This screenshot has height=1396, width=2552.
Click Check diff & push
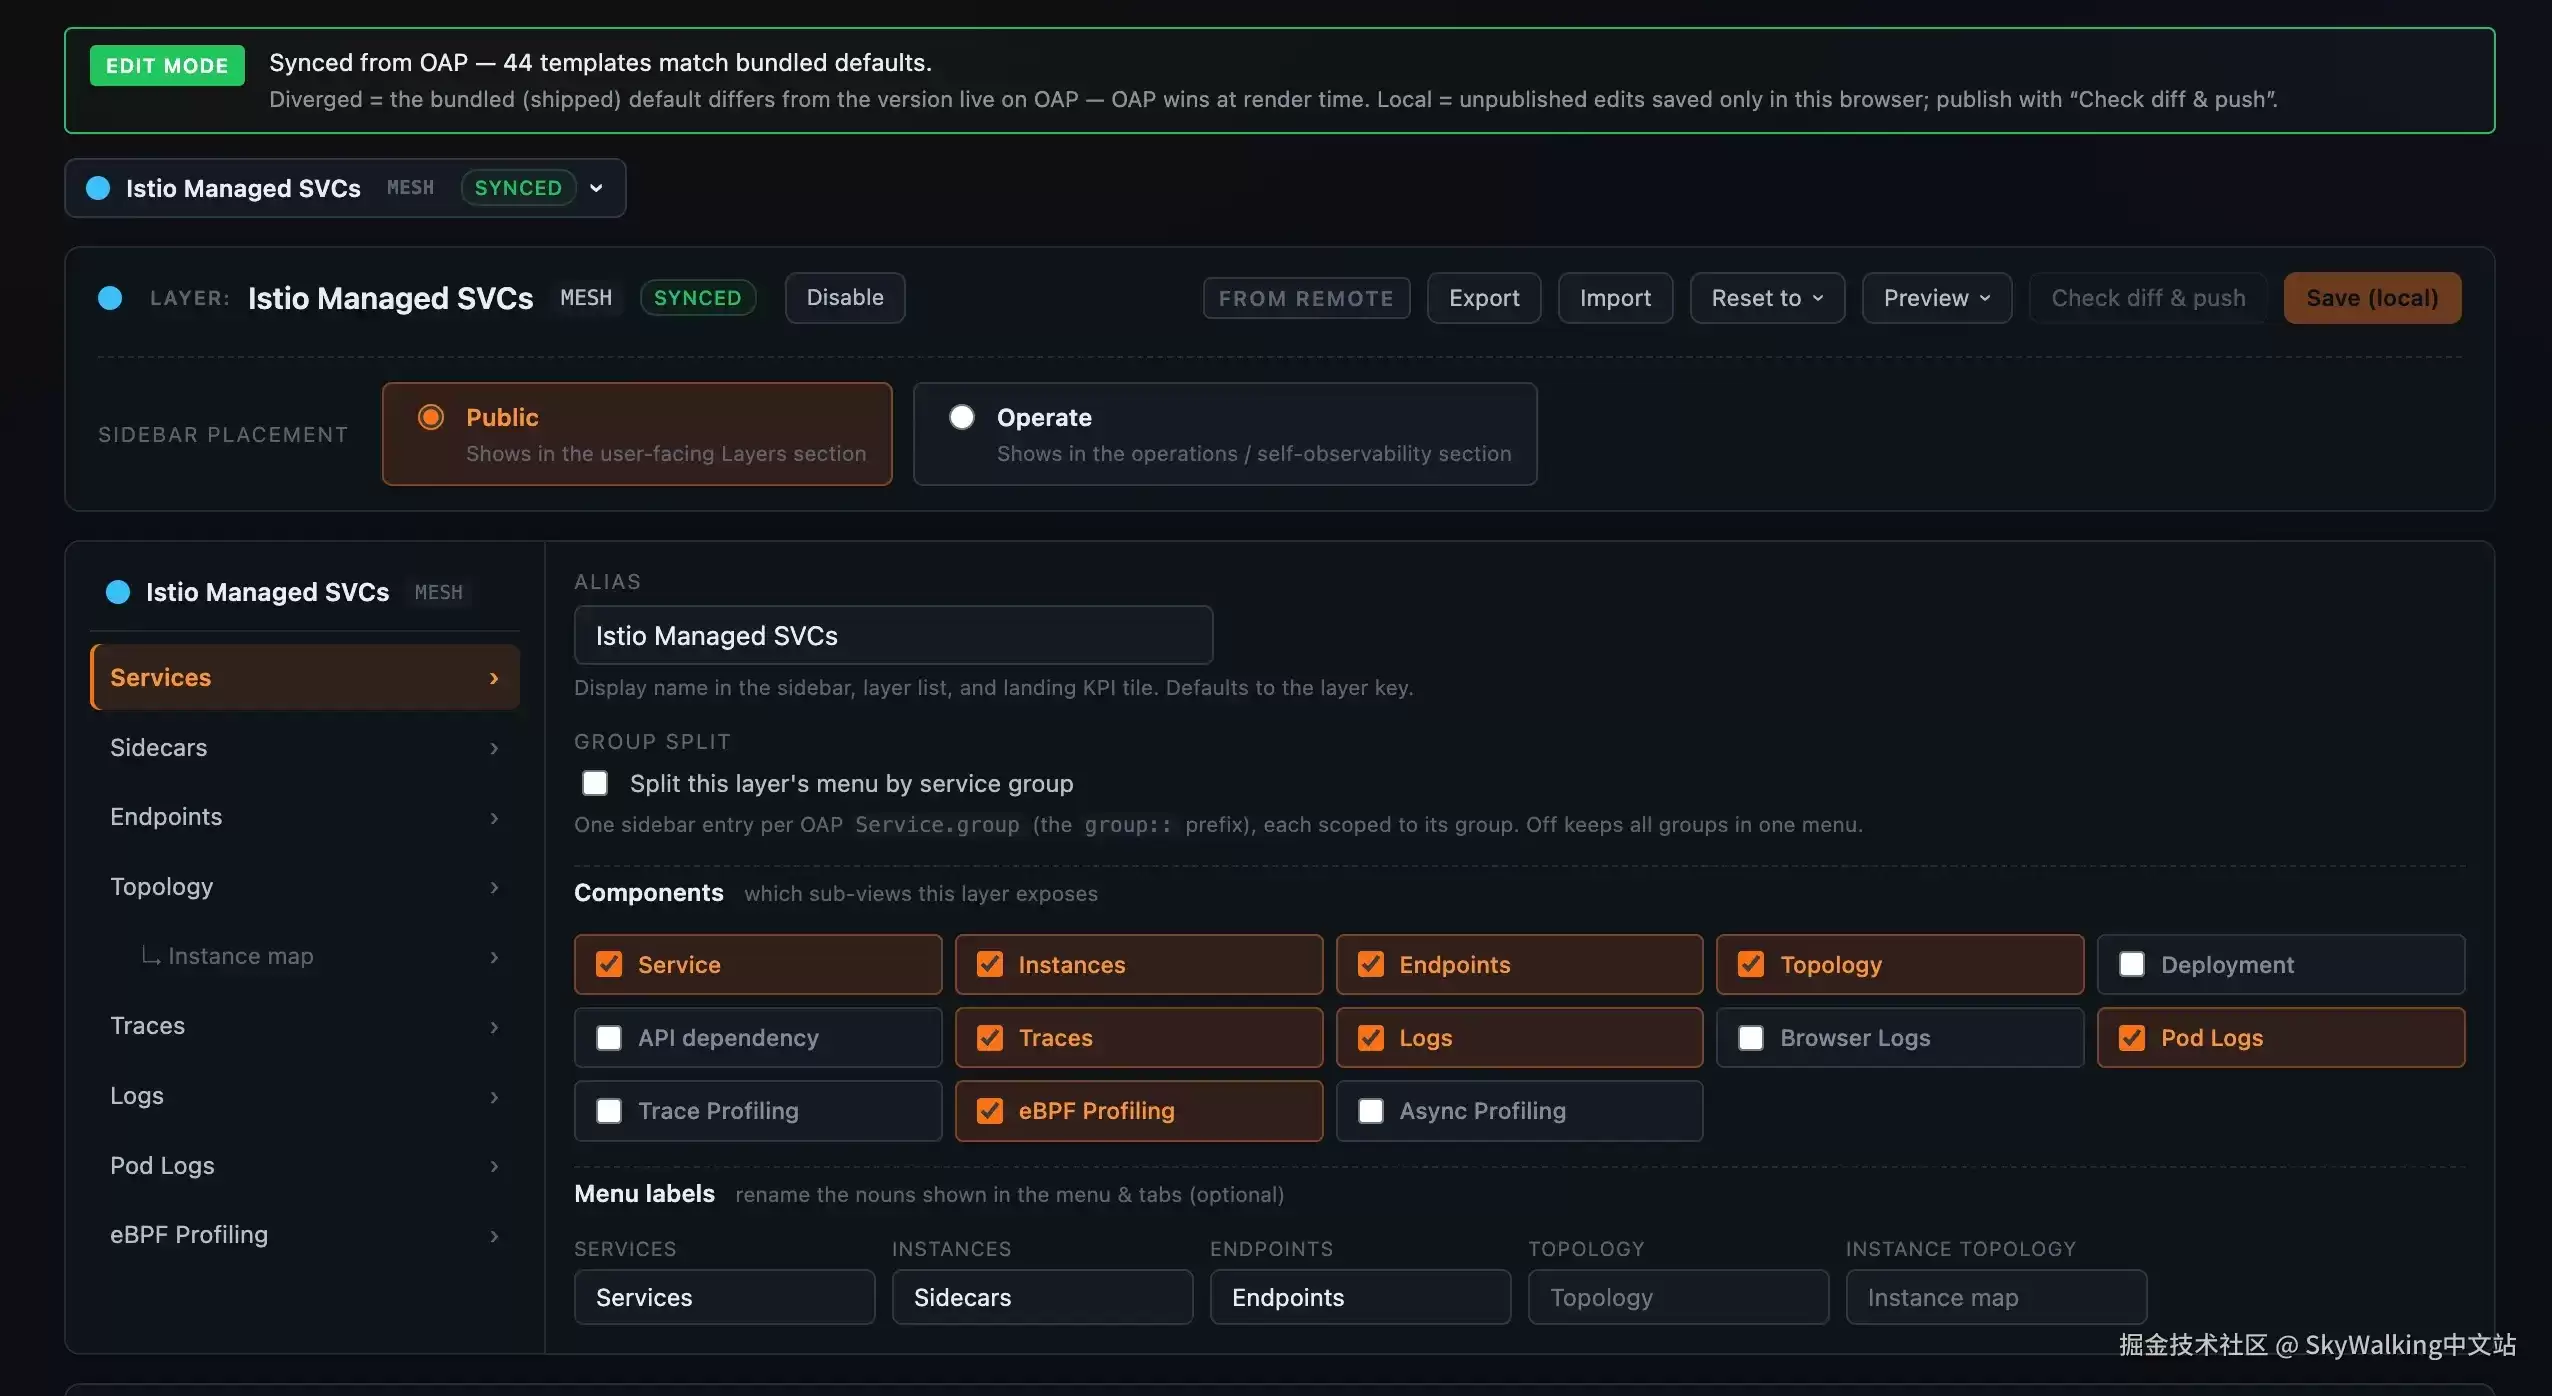click(x=2148, y=298)
